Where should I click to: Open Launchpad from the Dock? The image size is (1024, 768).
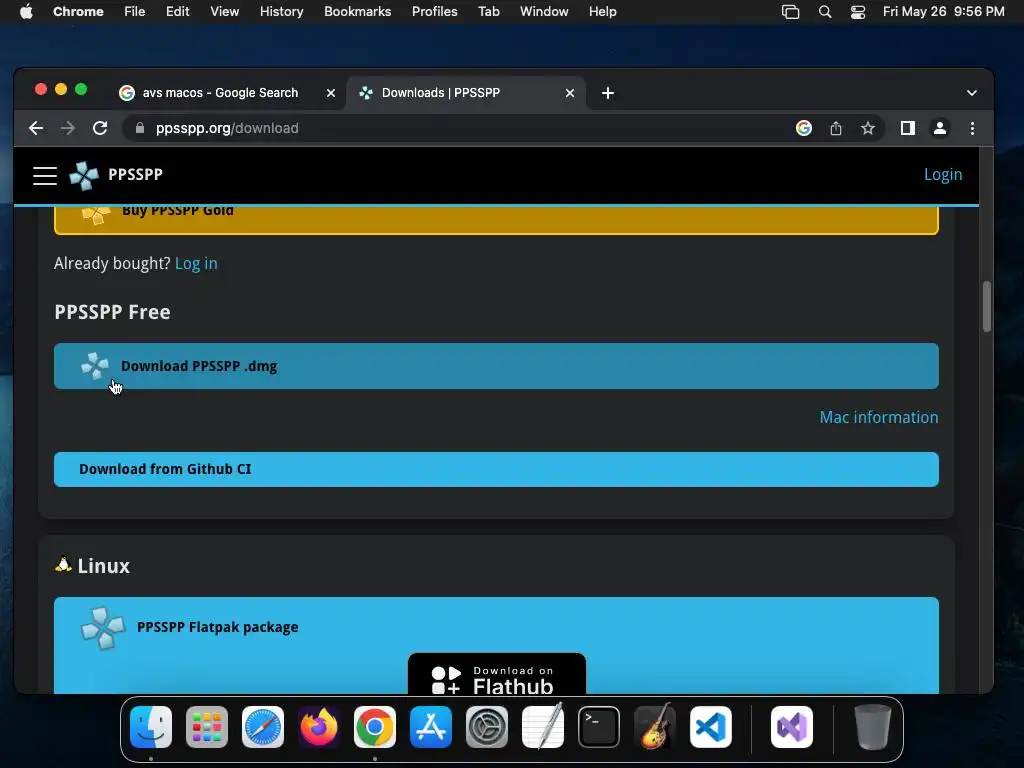coord(207,727)
